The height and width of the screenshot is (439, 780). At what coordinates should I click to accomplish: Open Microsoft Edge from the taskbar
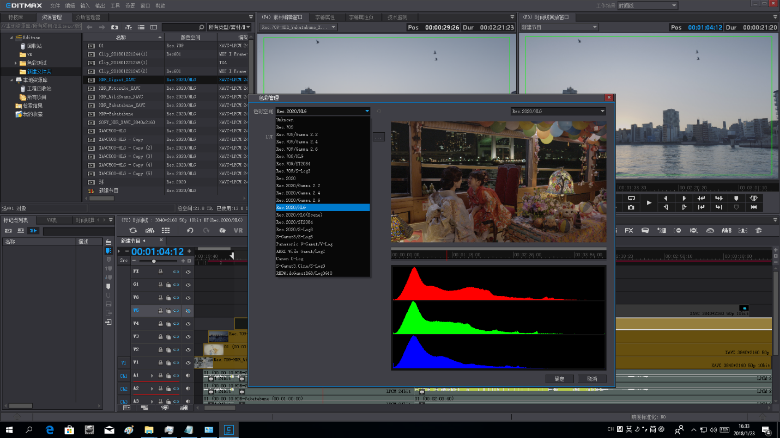pyautogui.click(x=49, y=430)
